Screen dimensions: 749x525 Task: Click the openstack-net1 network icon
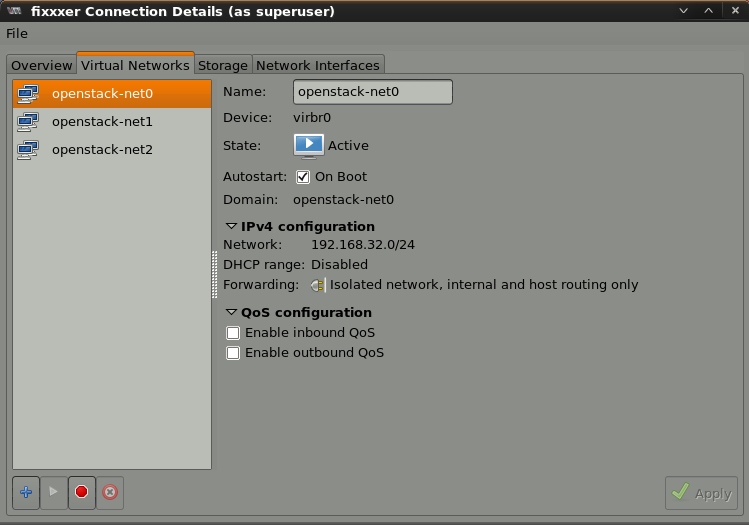click(28, 122)
